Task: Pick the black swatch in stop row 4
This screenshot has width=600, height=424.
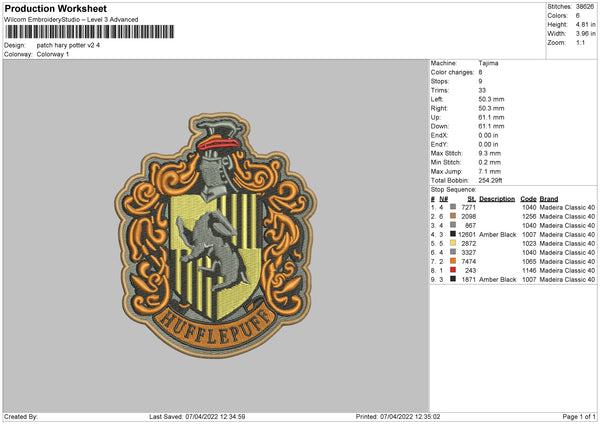Action: click(453, 234)
